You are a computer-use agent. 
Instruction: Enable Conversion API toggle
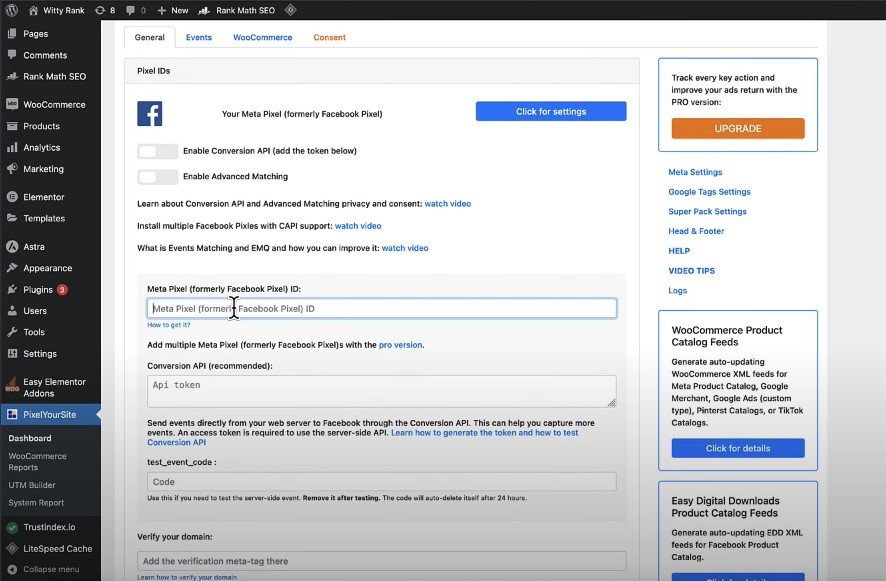click(x=157, y=151)
